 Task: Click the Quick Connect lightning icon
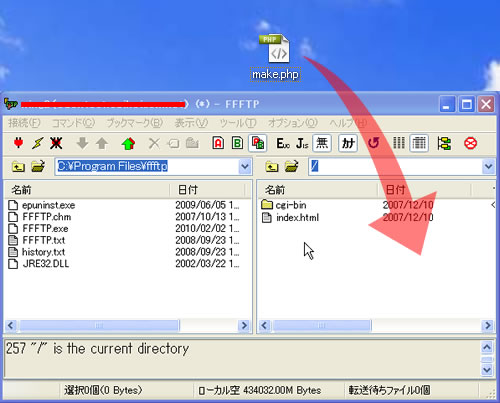point(37,143)
